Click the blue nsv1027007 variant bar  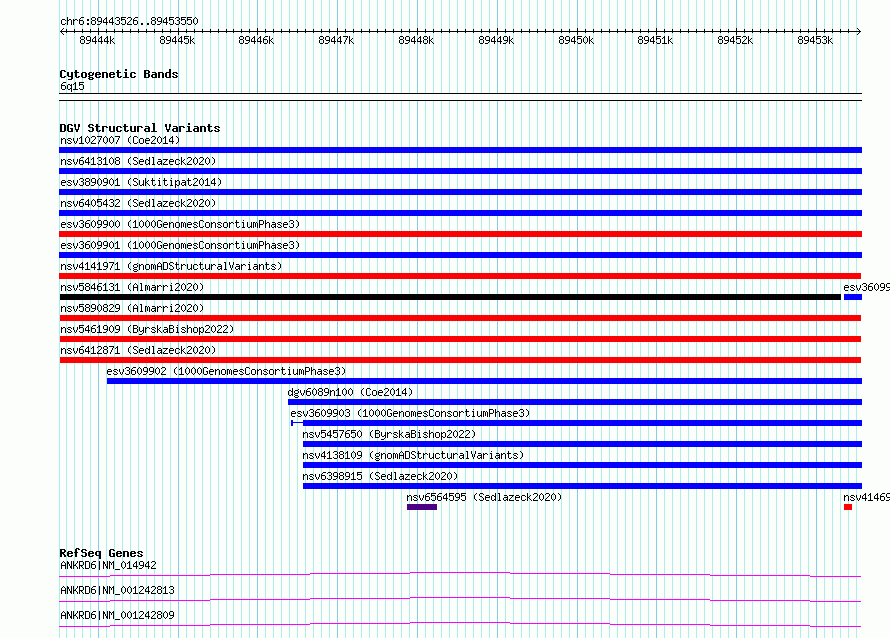[x=460, y=150]
